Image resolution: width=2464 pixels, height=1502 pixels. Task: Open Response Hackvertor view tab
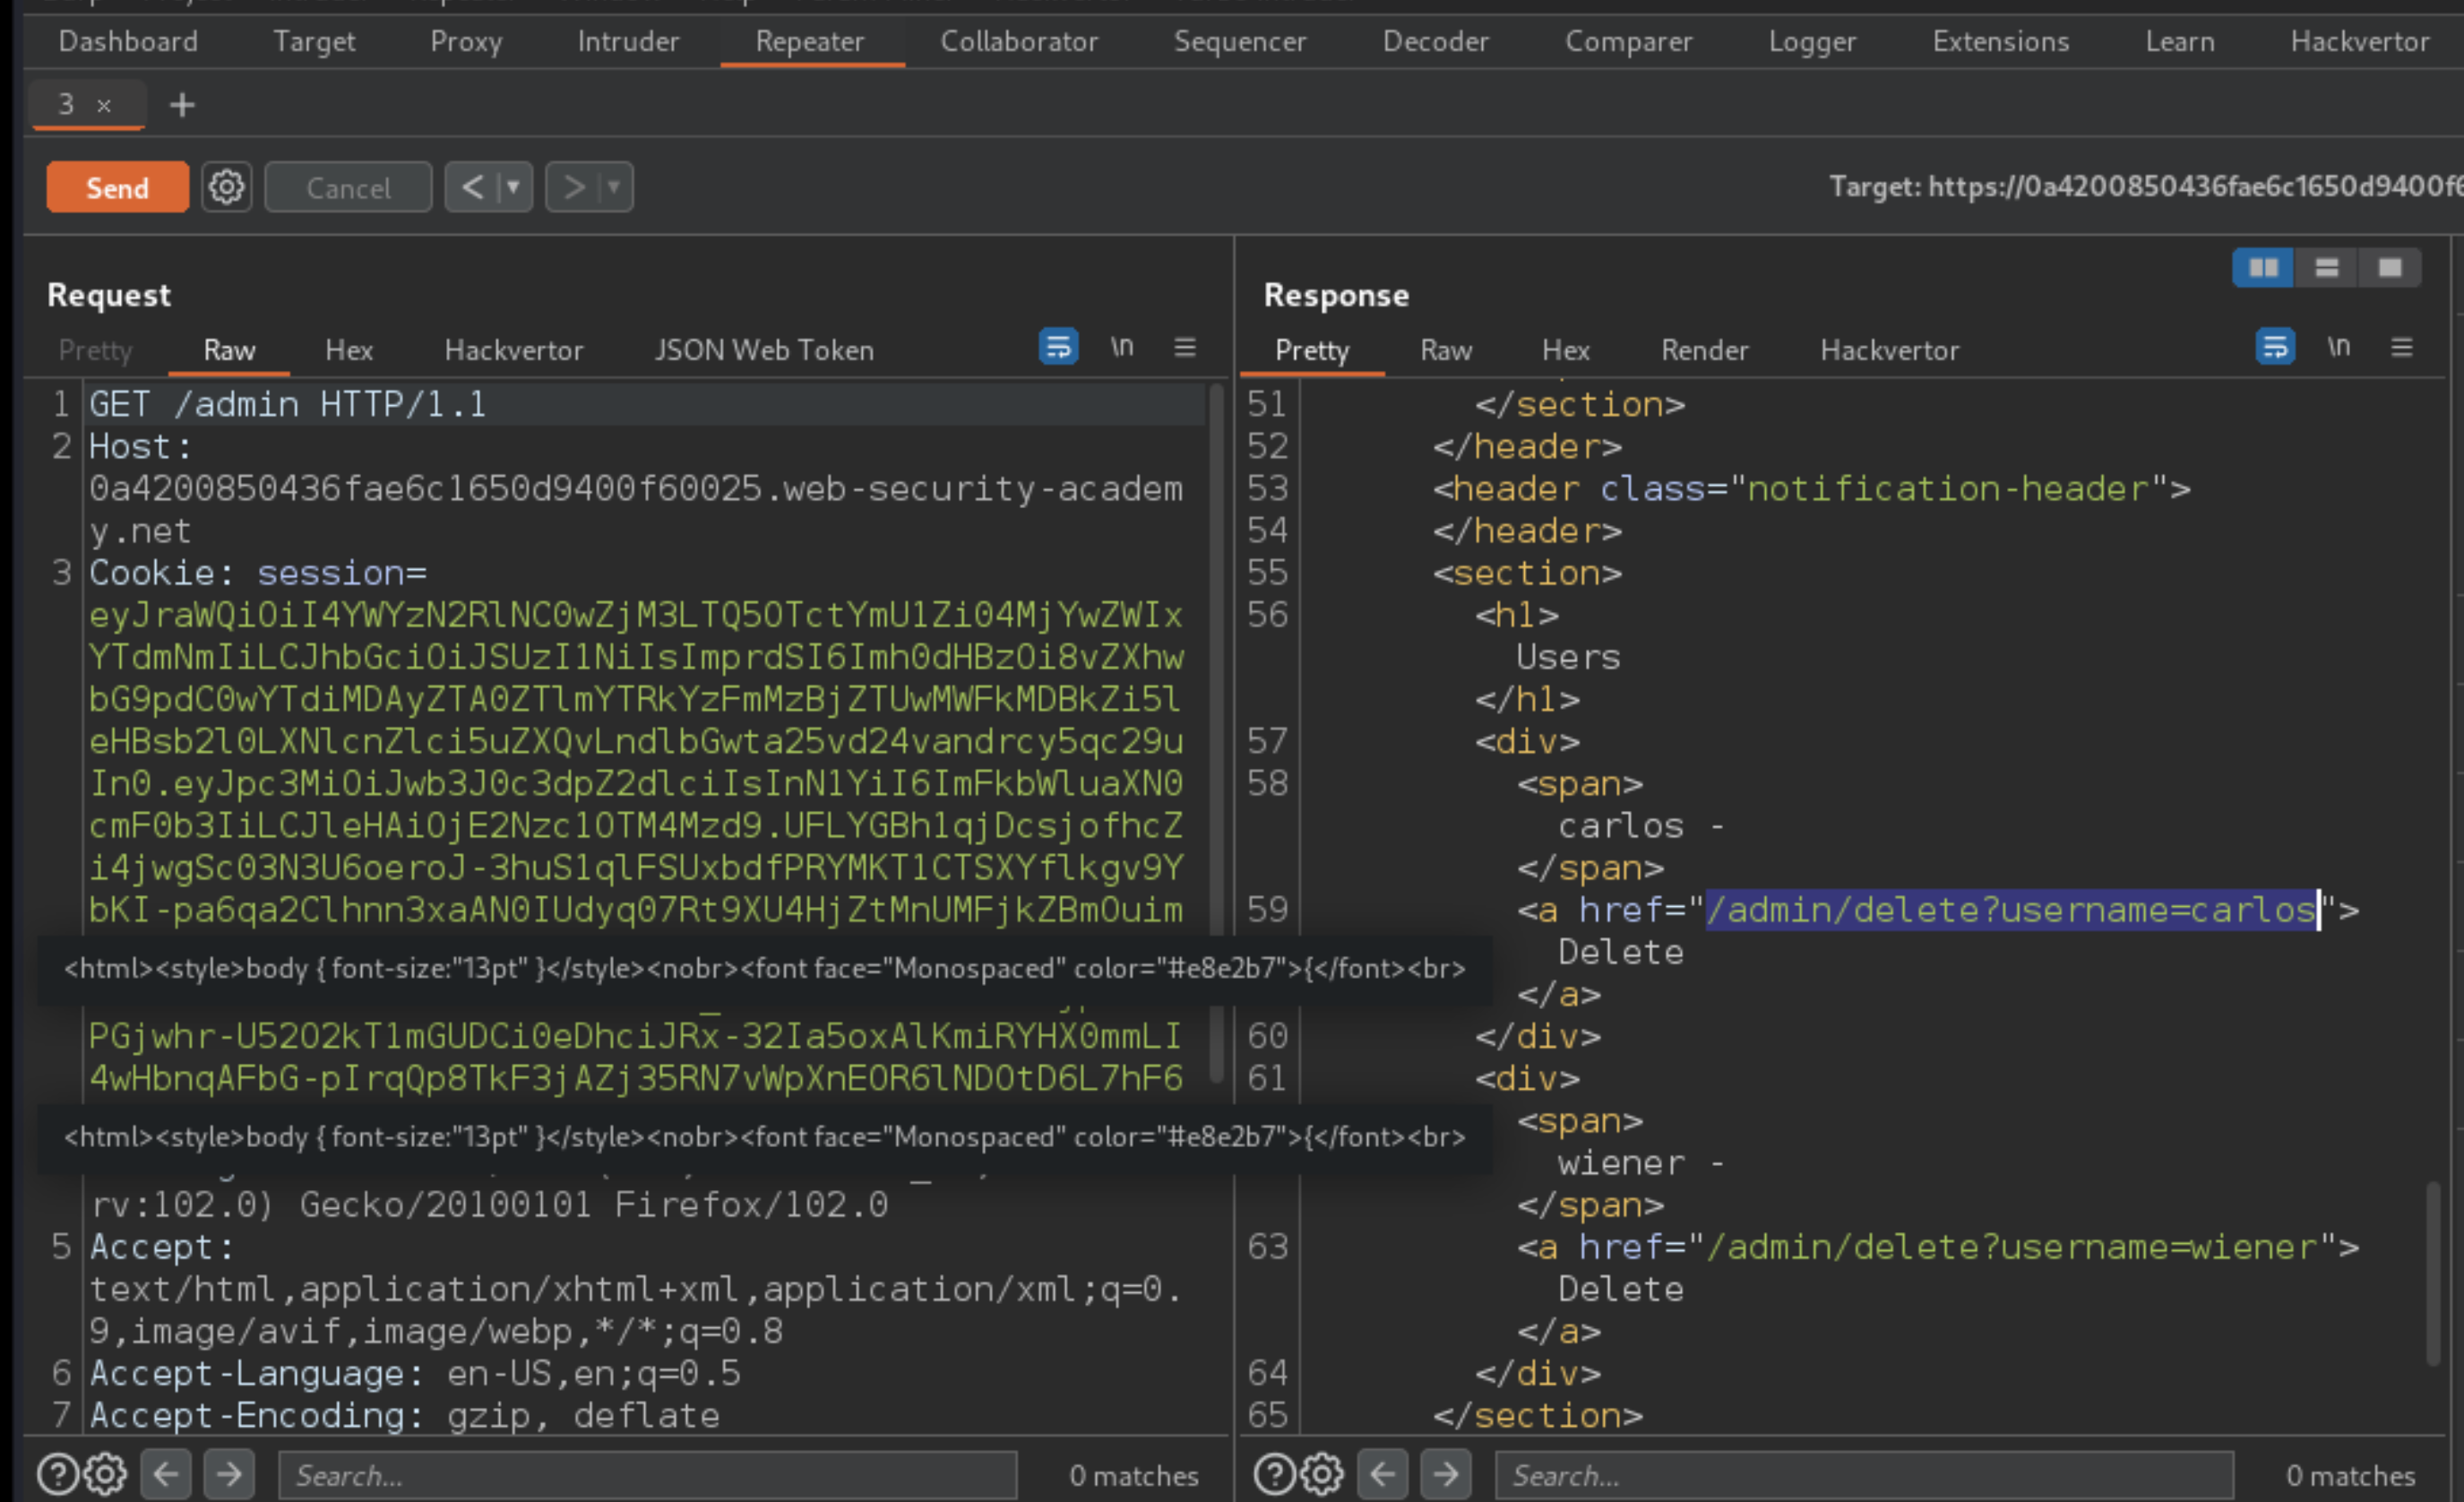[x=1890, y=350]
